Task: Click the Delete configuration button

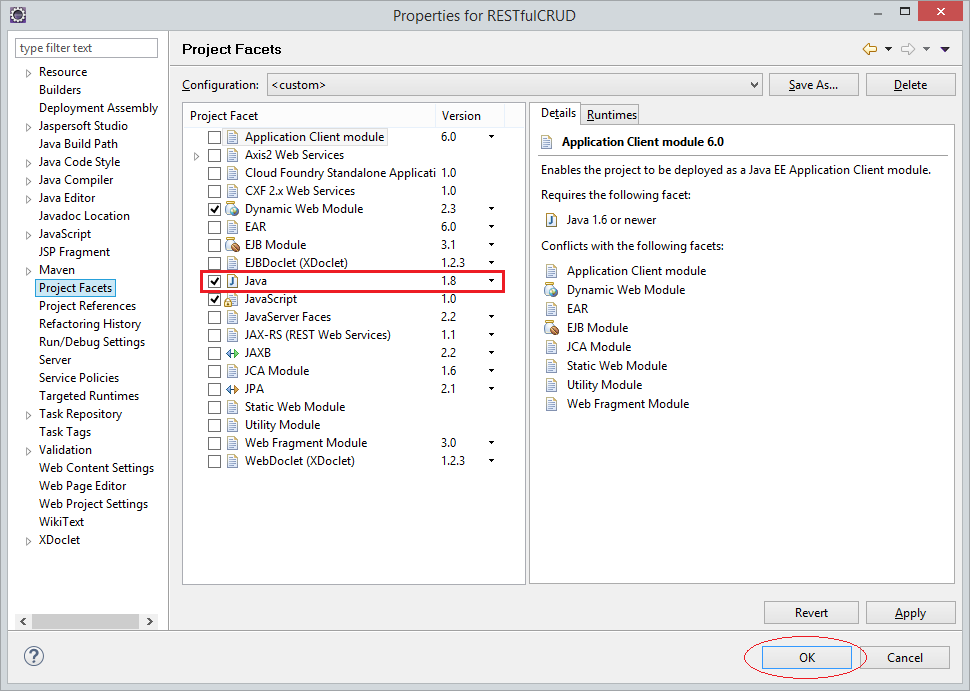Action: click(x=911, y=85)
